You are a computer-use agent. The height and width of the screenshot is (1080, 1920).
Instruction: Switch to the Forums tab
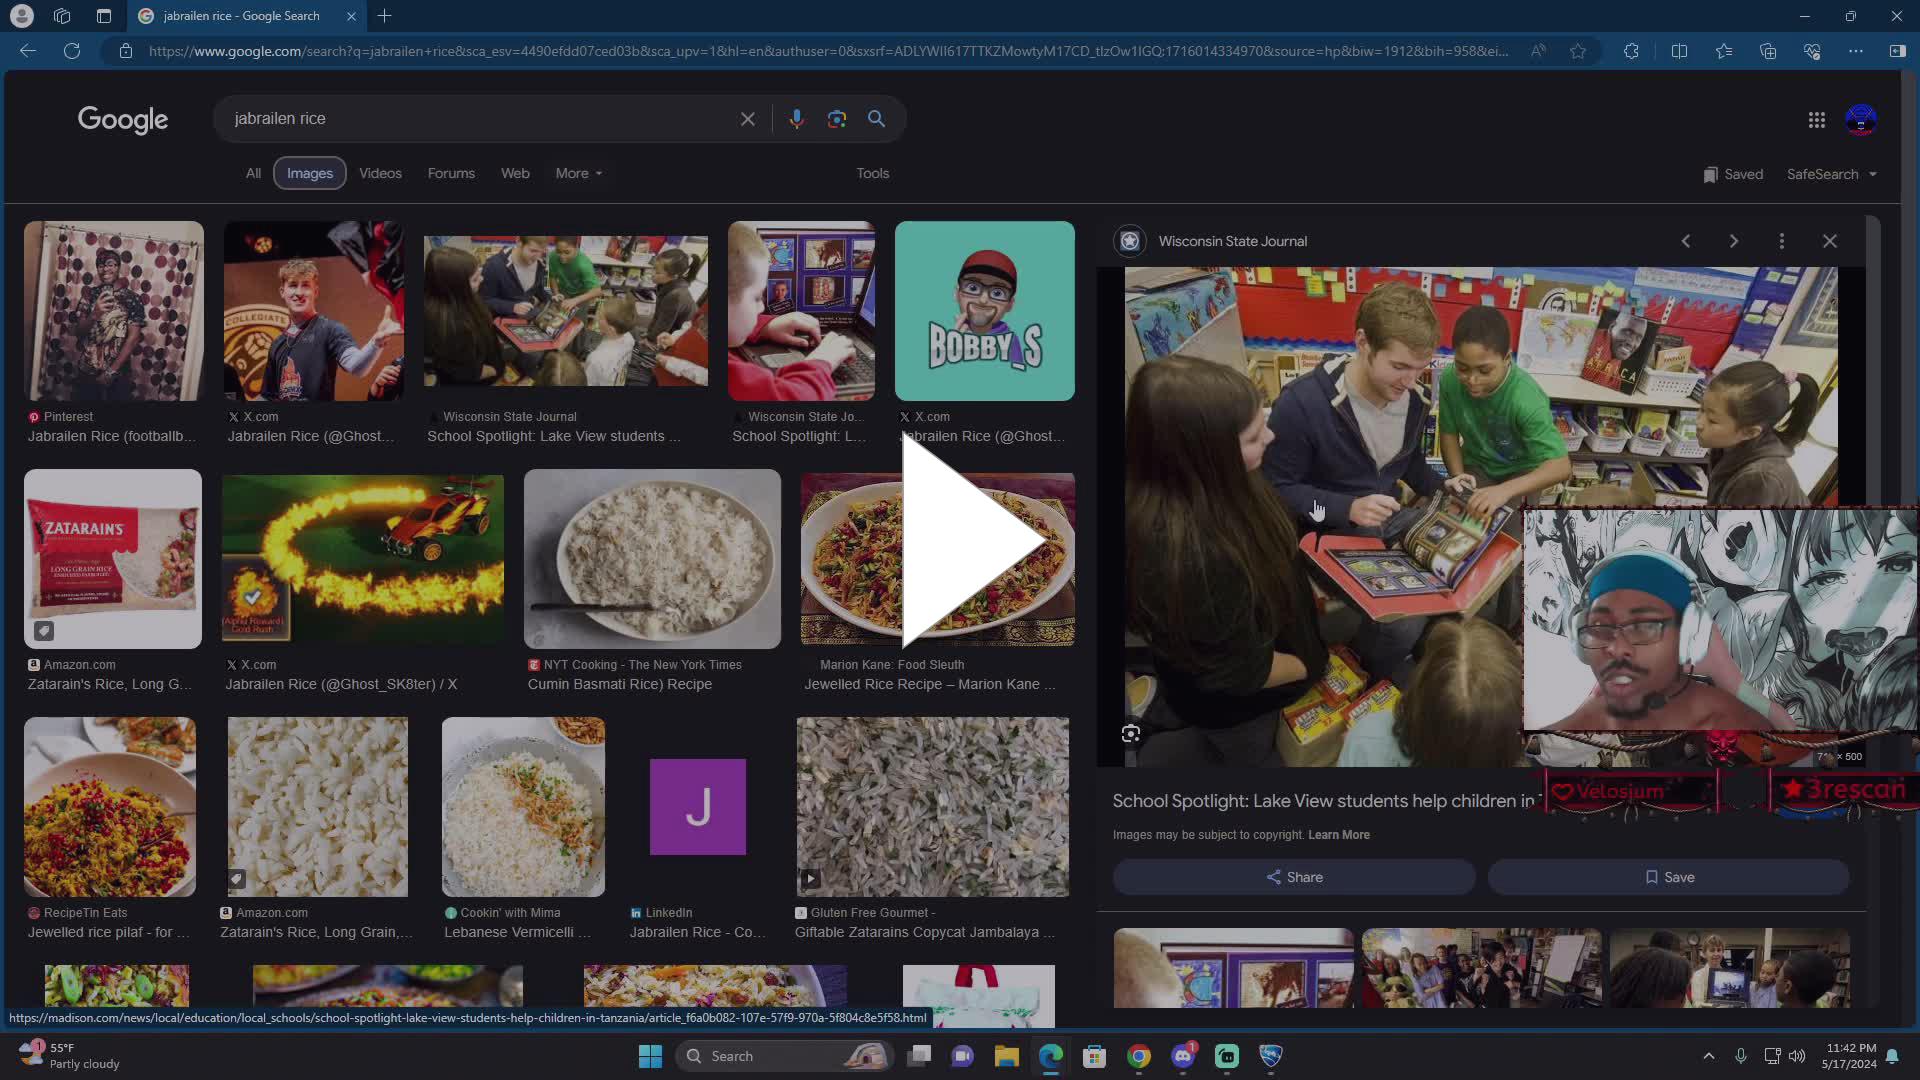coord(451,173)
